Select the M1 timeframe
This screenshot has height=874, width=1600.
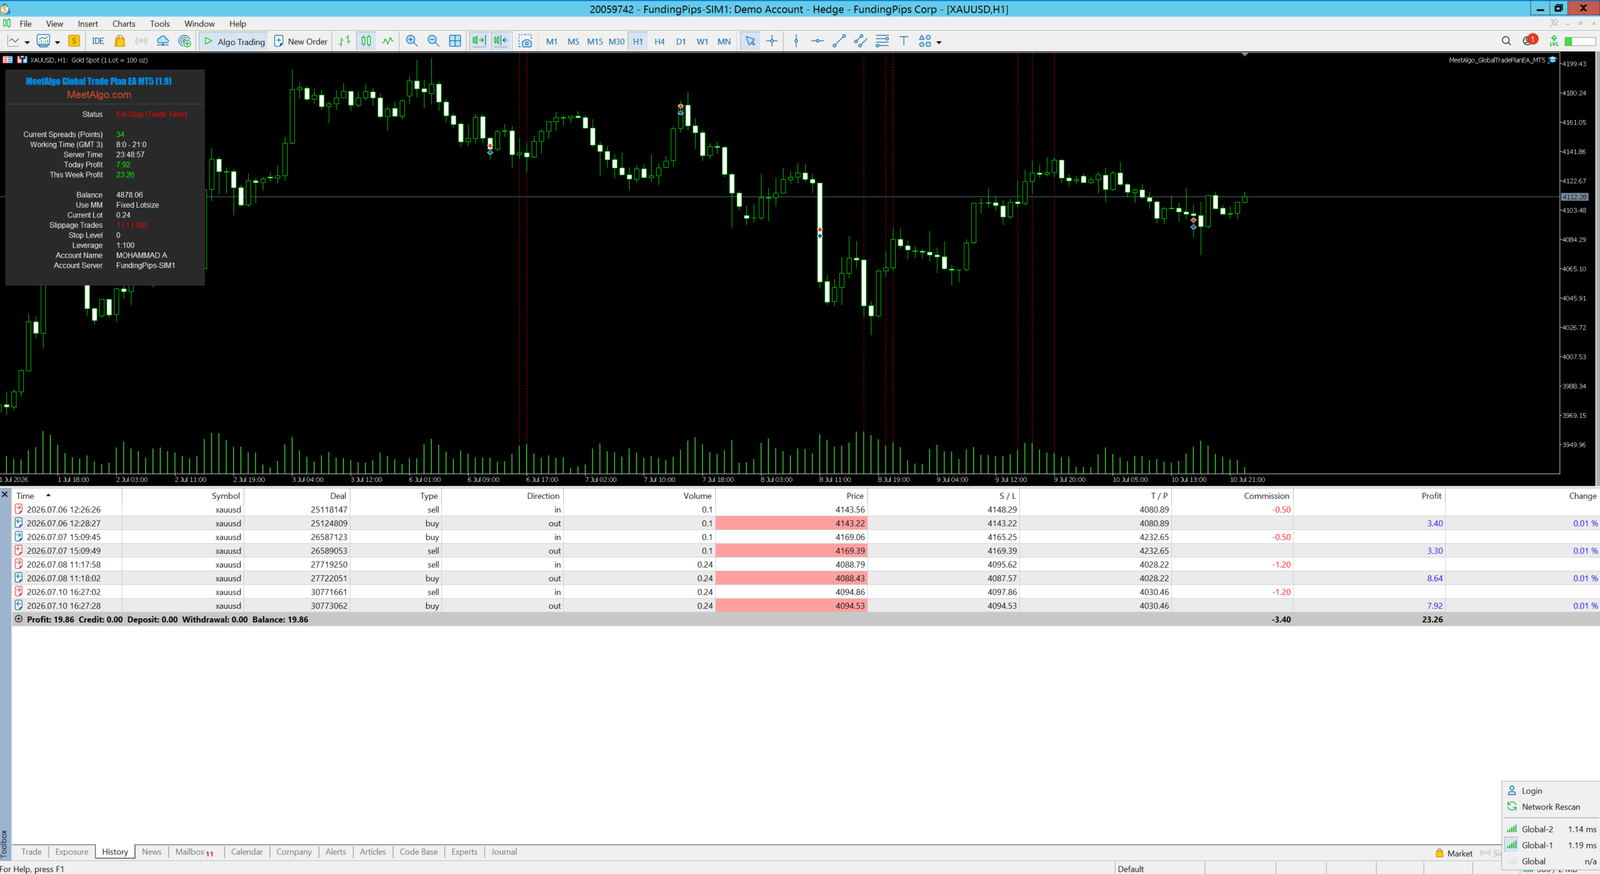[552, 41]
